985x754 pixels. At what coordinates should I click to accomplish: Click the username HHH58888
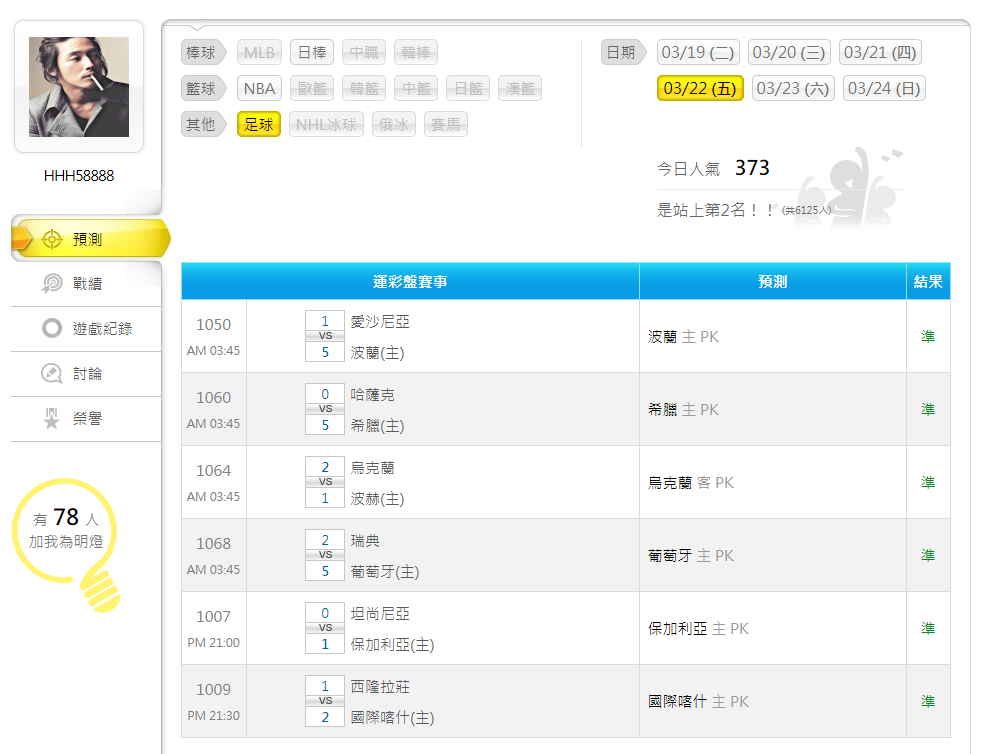pyautogui.click(x=79, y=176)
